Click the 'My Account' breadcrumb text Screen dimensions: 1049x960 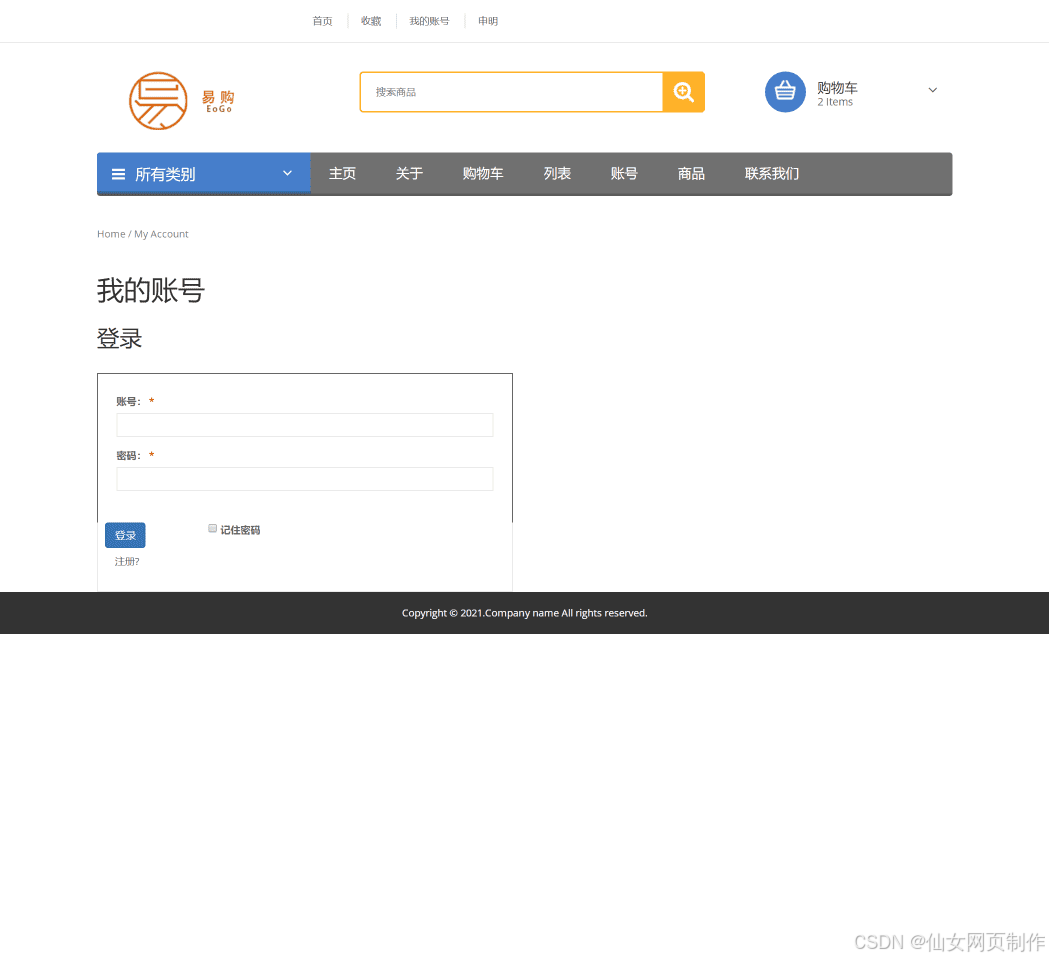click(161, 234)
